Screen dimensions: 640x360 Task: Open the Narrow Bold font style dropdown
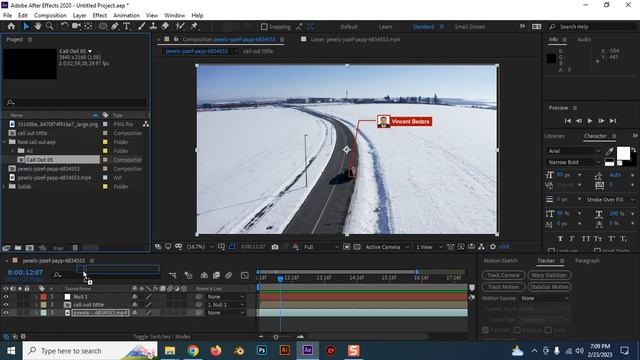click(573, 162)
